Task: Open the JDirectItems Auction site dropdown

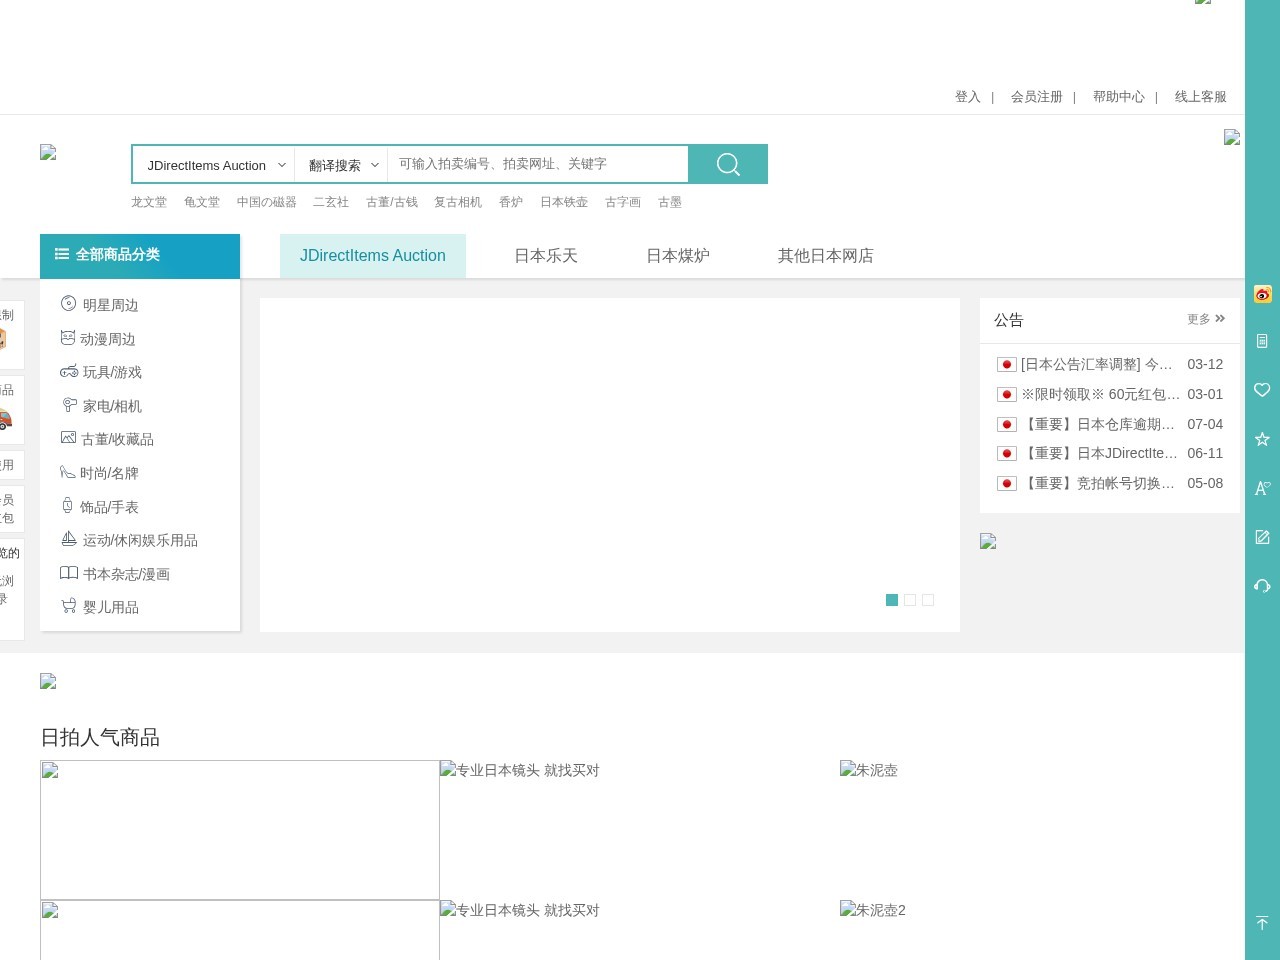Action: [x=214, y=165]
